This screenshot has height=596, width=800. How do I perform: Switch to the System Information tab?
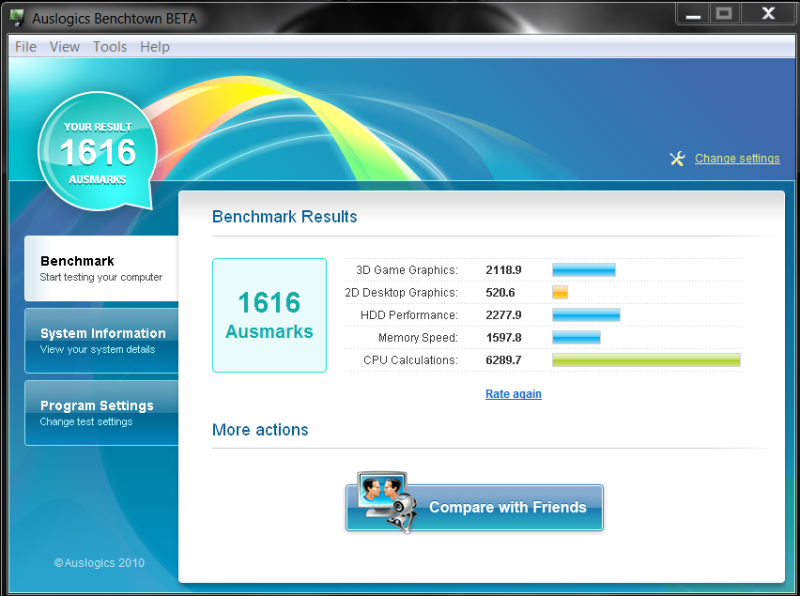point(102,341)
